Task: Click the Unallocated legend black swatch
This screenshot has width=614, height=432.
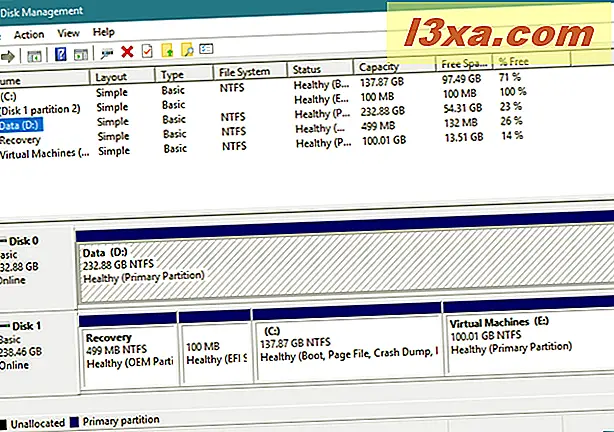Action: click(x=4, y=424)
